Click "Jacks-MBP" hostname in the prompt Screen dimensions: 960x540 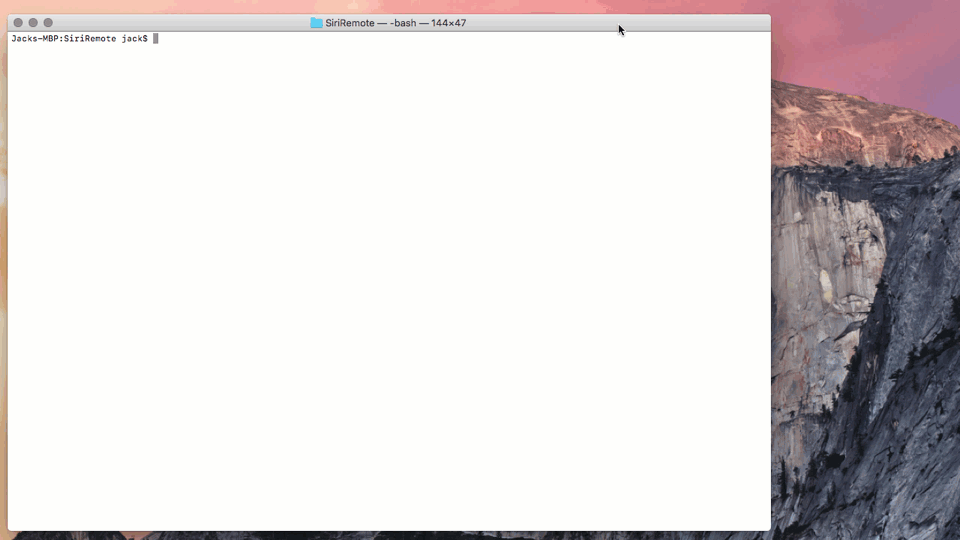36,38
